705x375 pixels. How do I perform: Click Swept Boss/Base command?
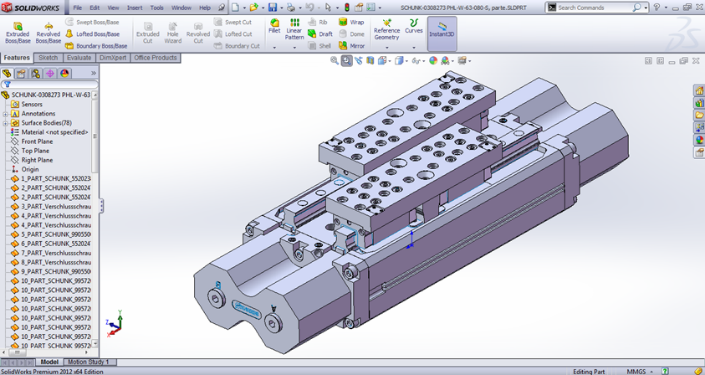(92, 22)
